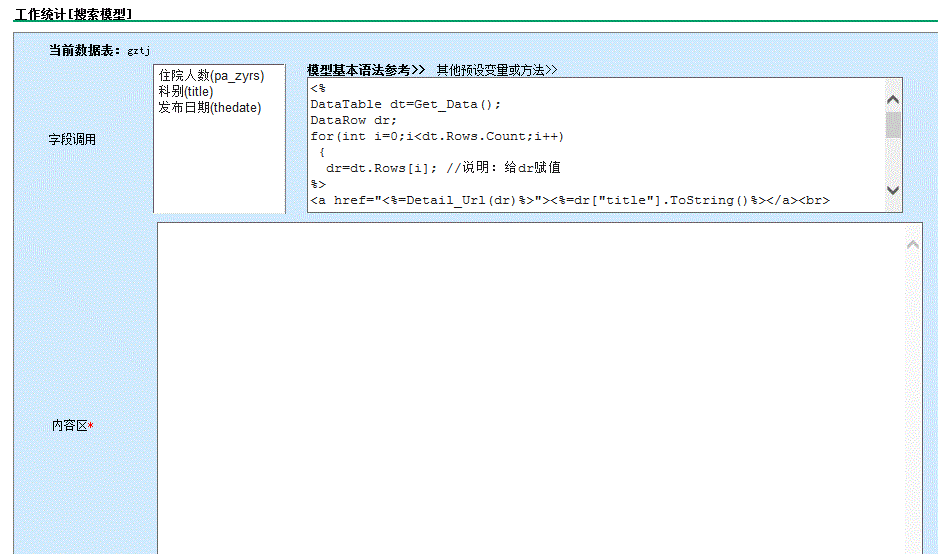Click the 工作统计[搜索模型] page title

coord(73,14)
